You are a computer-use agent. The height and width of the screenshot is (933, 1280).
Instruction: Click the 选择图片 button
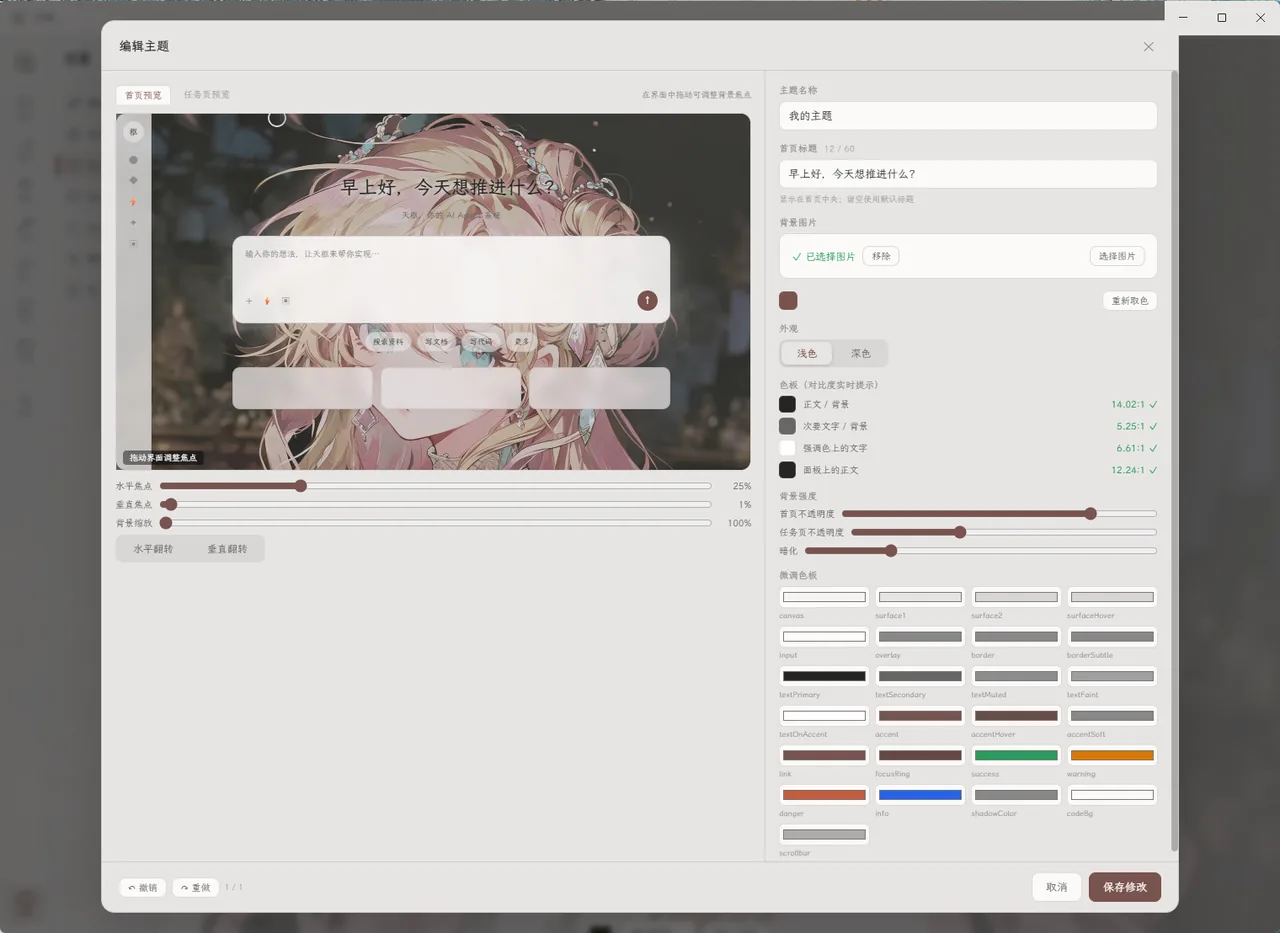1117,256
